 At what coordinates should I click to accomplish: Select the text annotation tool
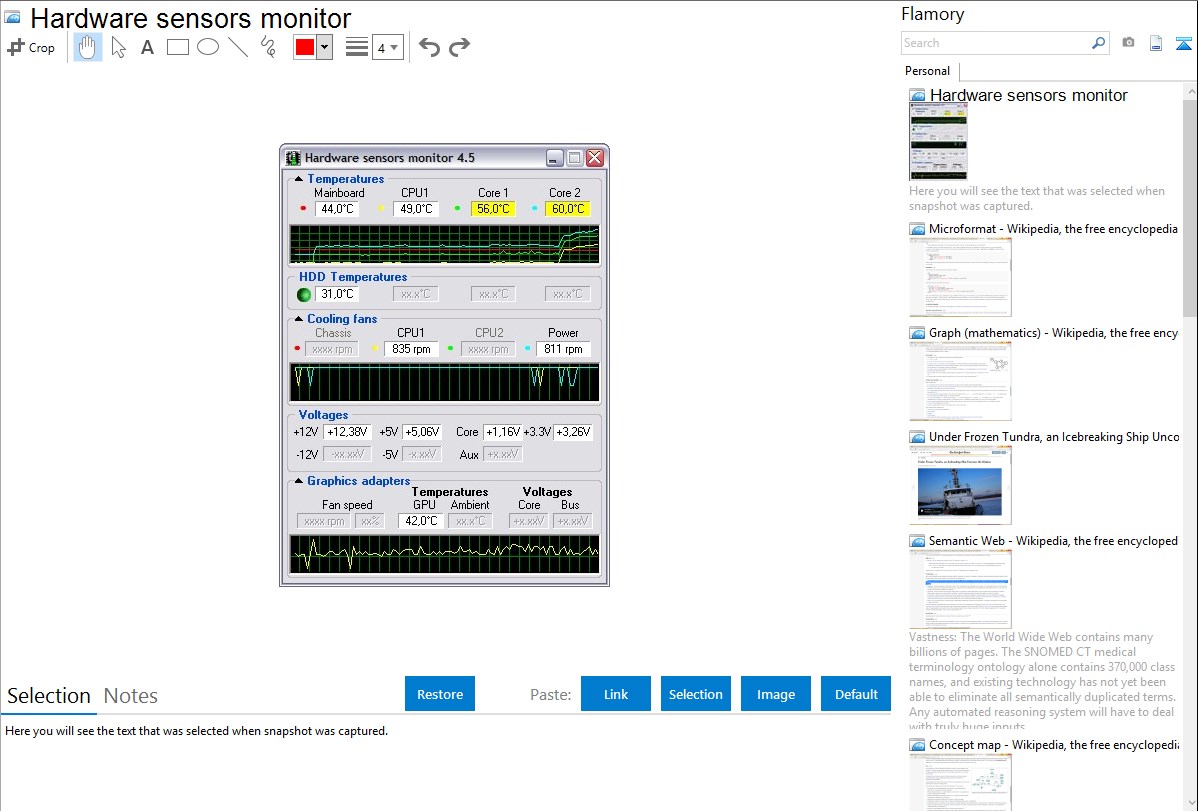(x=147, y=47)
